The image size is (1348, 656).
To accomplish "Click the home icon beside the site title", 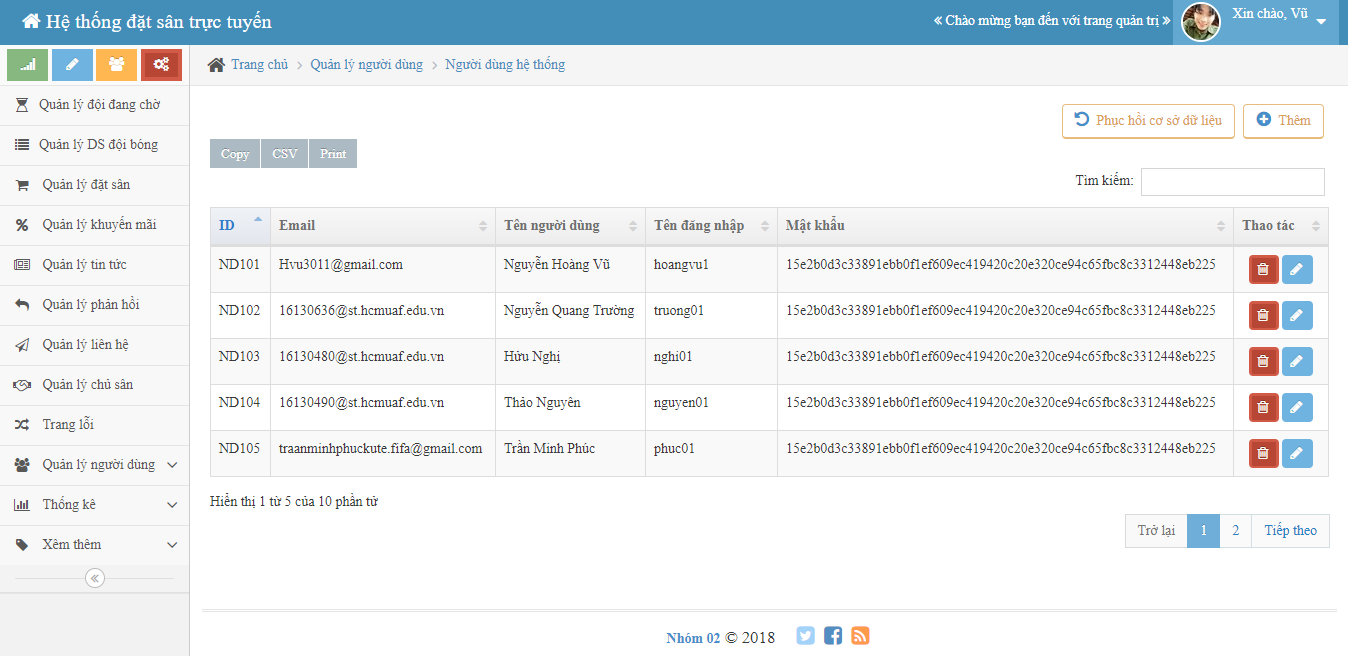I will [x=31, y=21].
